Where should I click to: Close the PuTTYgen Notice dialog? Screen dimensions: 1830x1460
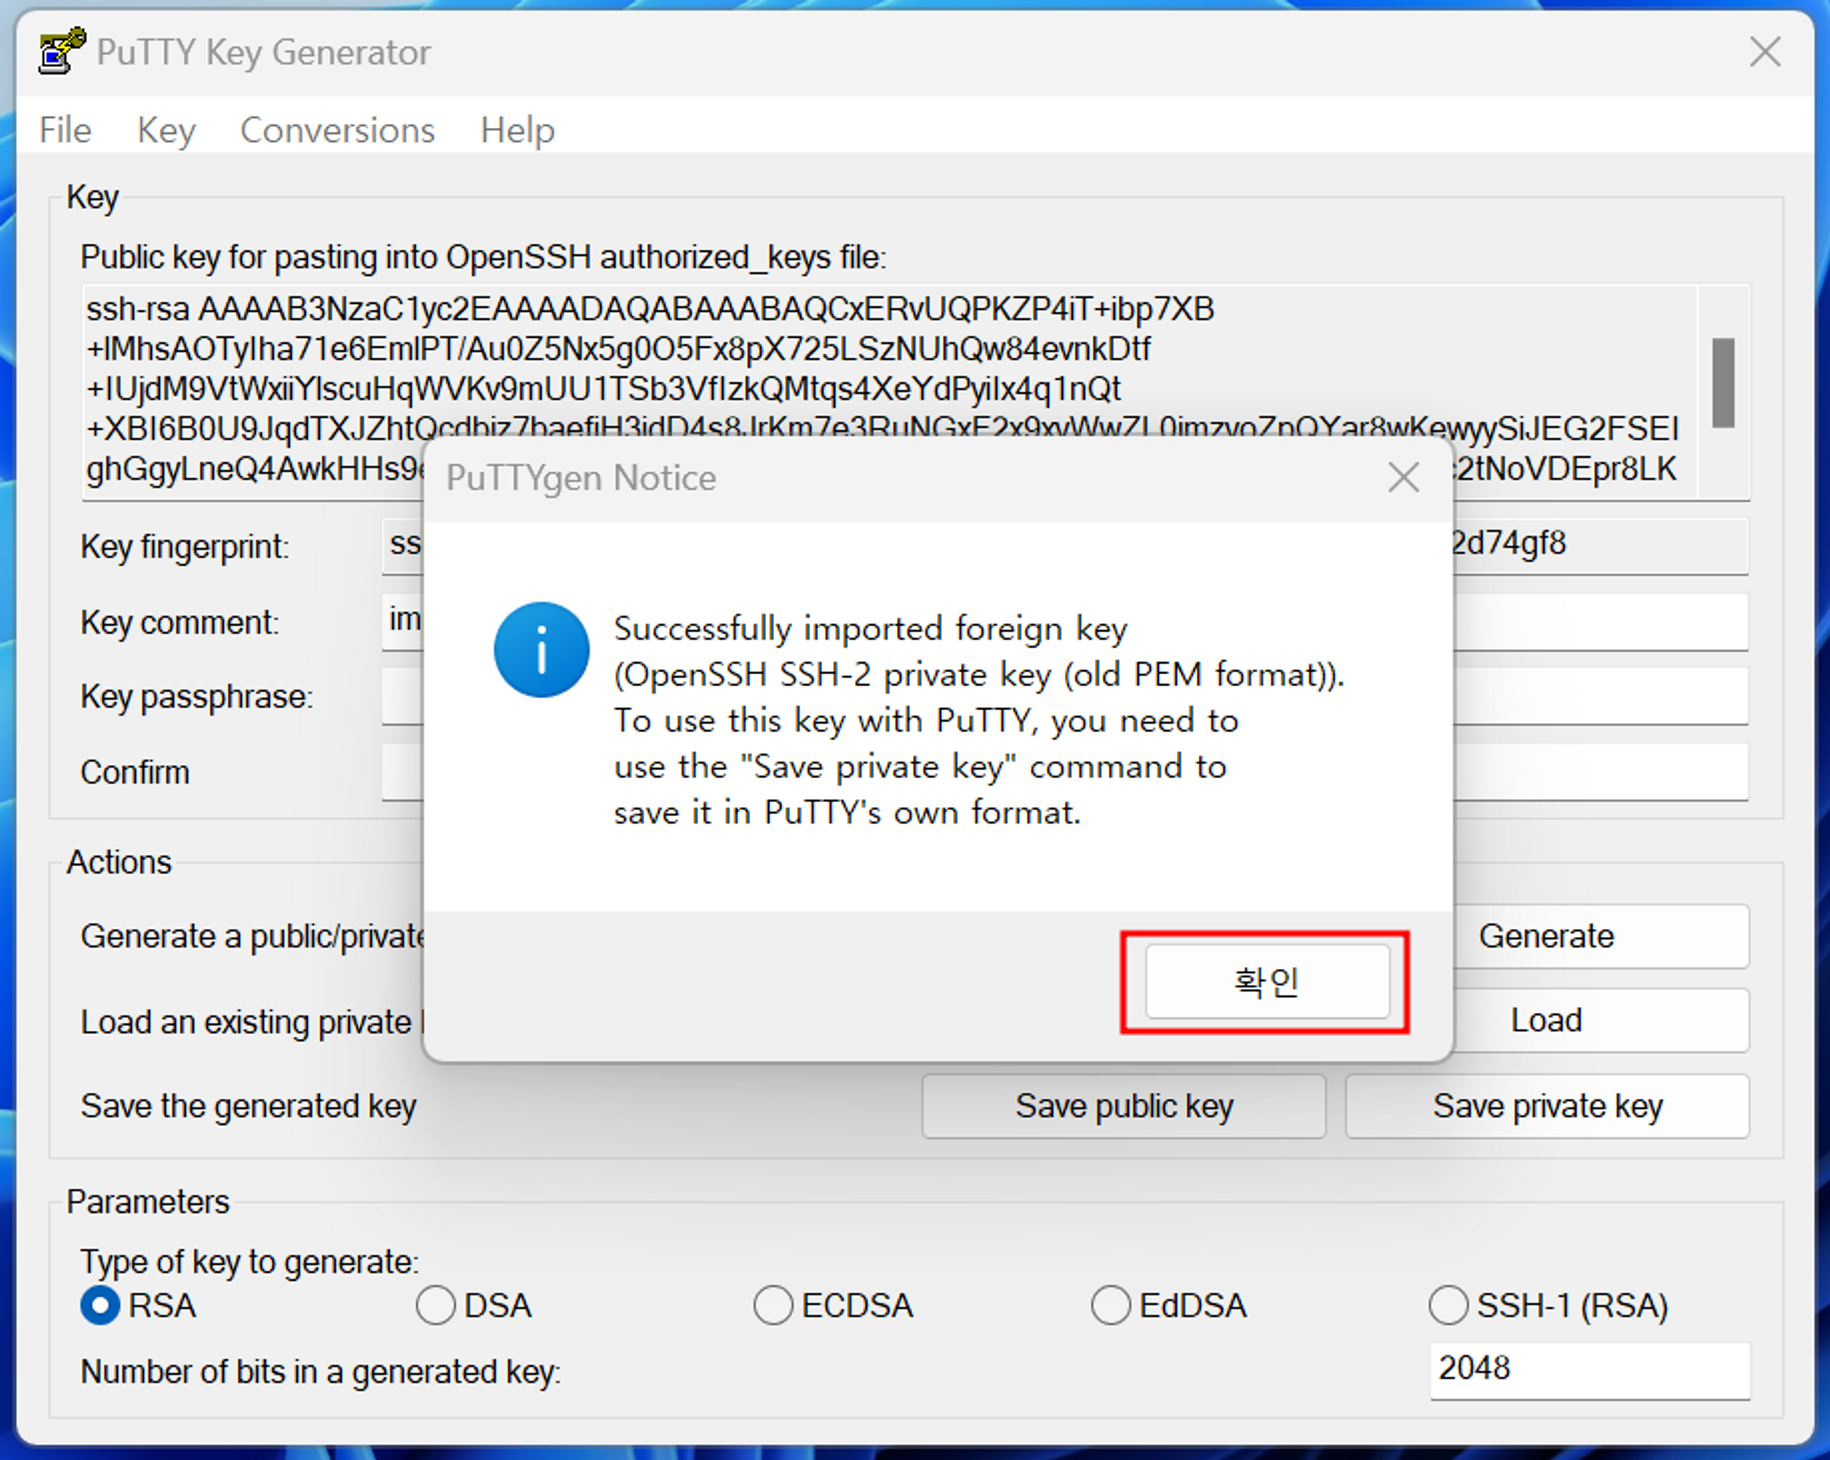pos(1404,478)
